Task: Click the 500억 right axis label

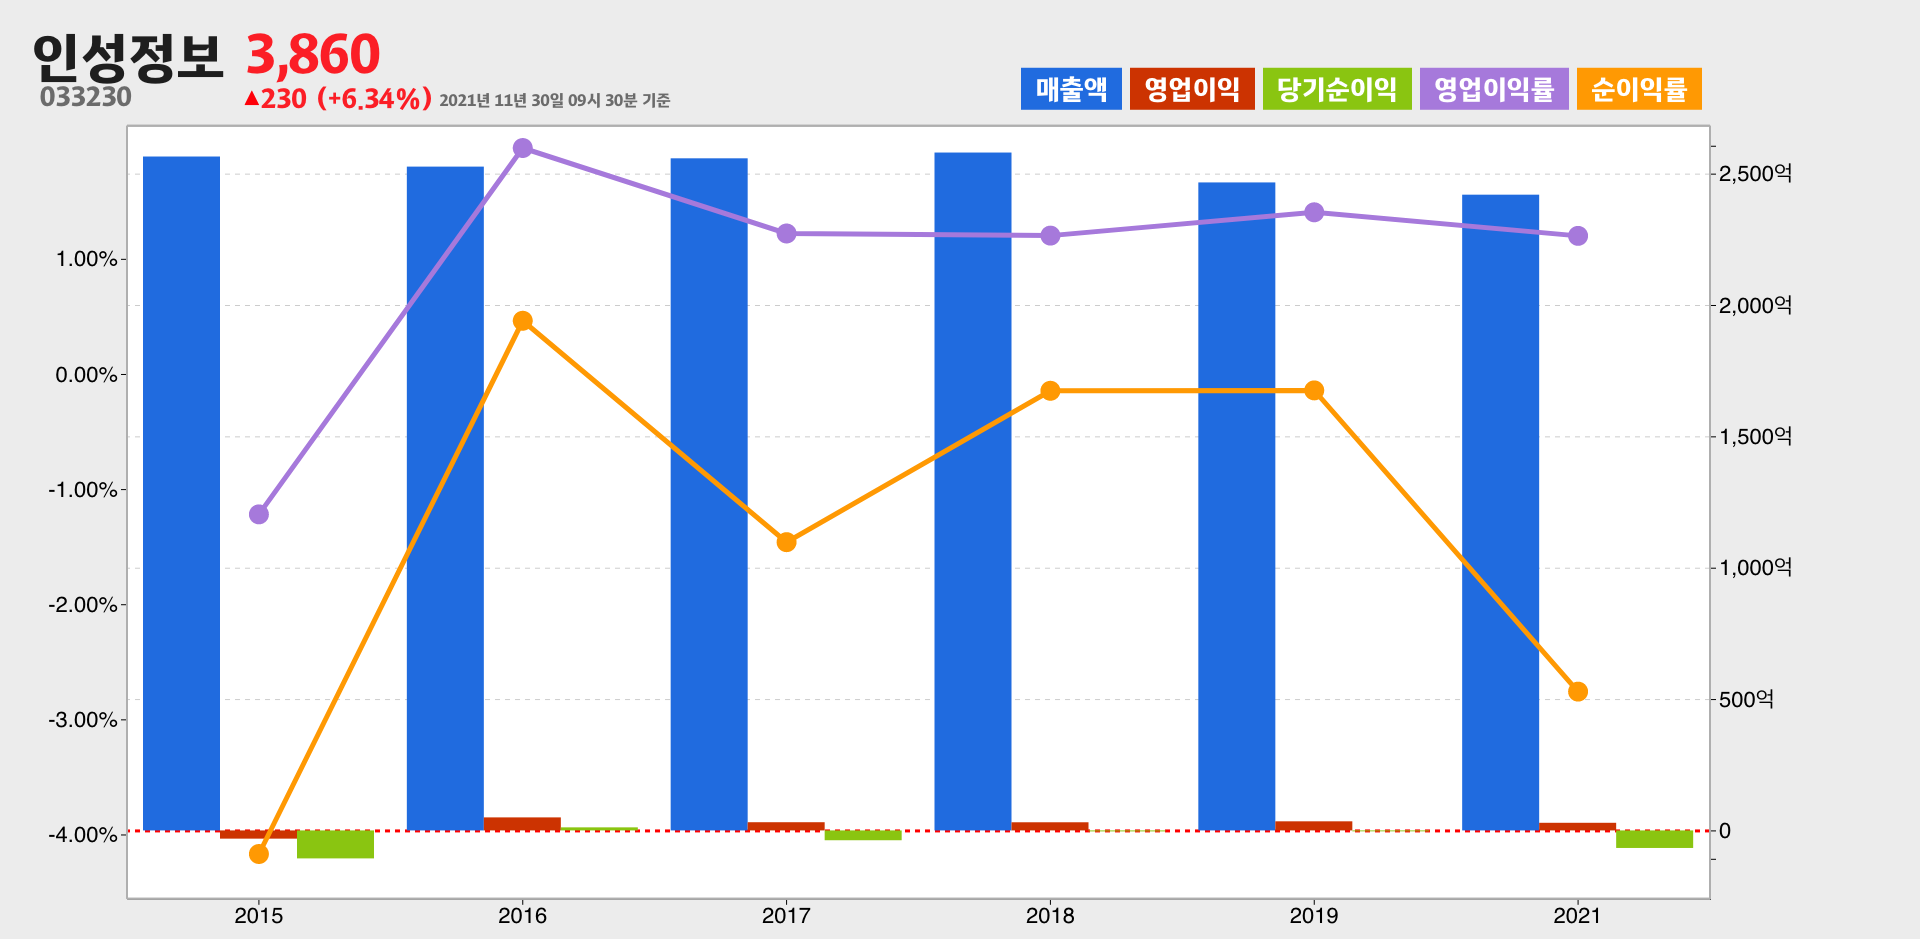Action: coord(1746,699)
